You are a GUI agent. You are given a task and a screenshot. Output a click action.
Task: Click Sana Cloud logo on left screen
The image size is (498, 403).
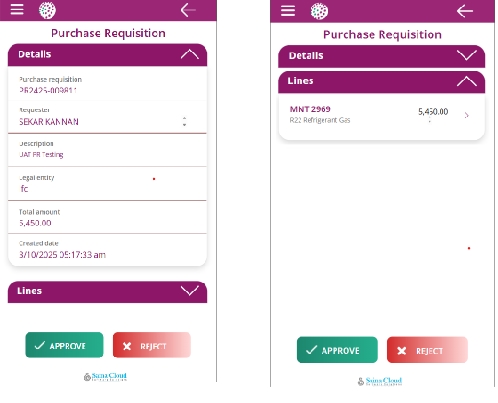(x=105, y=377)
